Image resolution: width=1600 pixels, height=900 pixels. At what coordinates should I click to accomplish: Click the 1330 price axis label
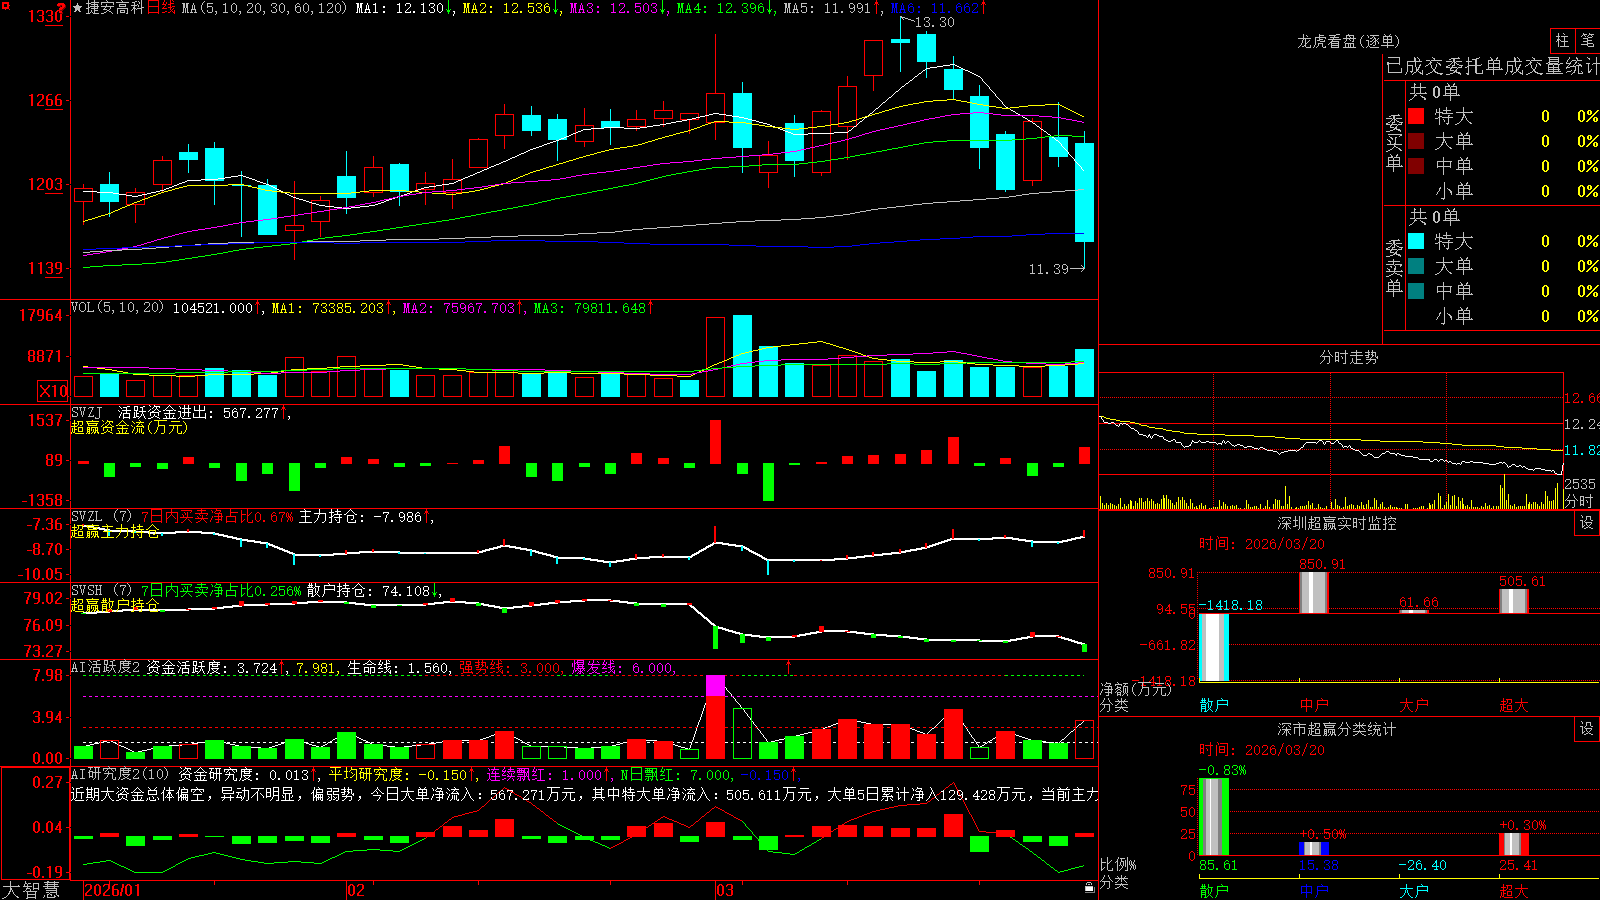(x=45, y=16)
